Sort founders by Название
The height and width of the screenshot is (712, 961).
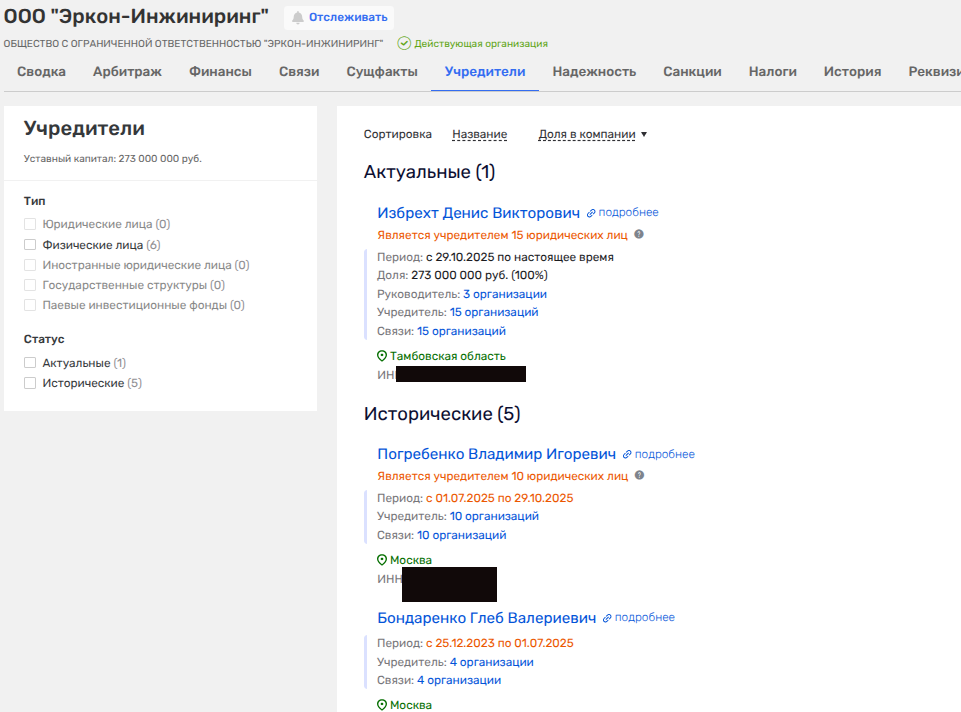tap(479, 135)
